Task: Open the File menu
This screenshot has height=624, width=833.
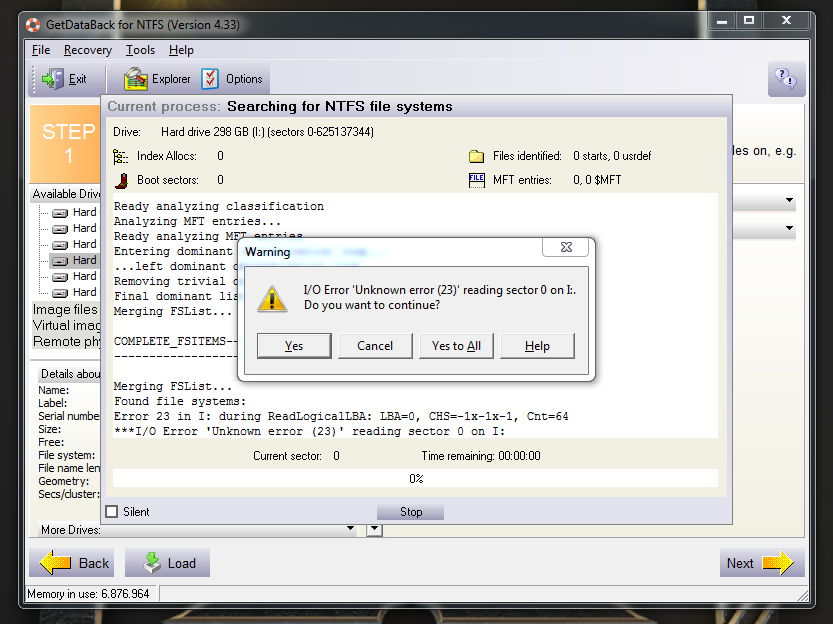Action: click(41, 50)
